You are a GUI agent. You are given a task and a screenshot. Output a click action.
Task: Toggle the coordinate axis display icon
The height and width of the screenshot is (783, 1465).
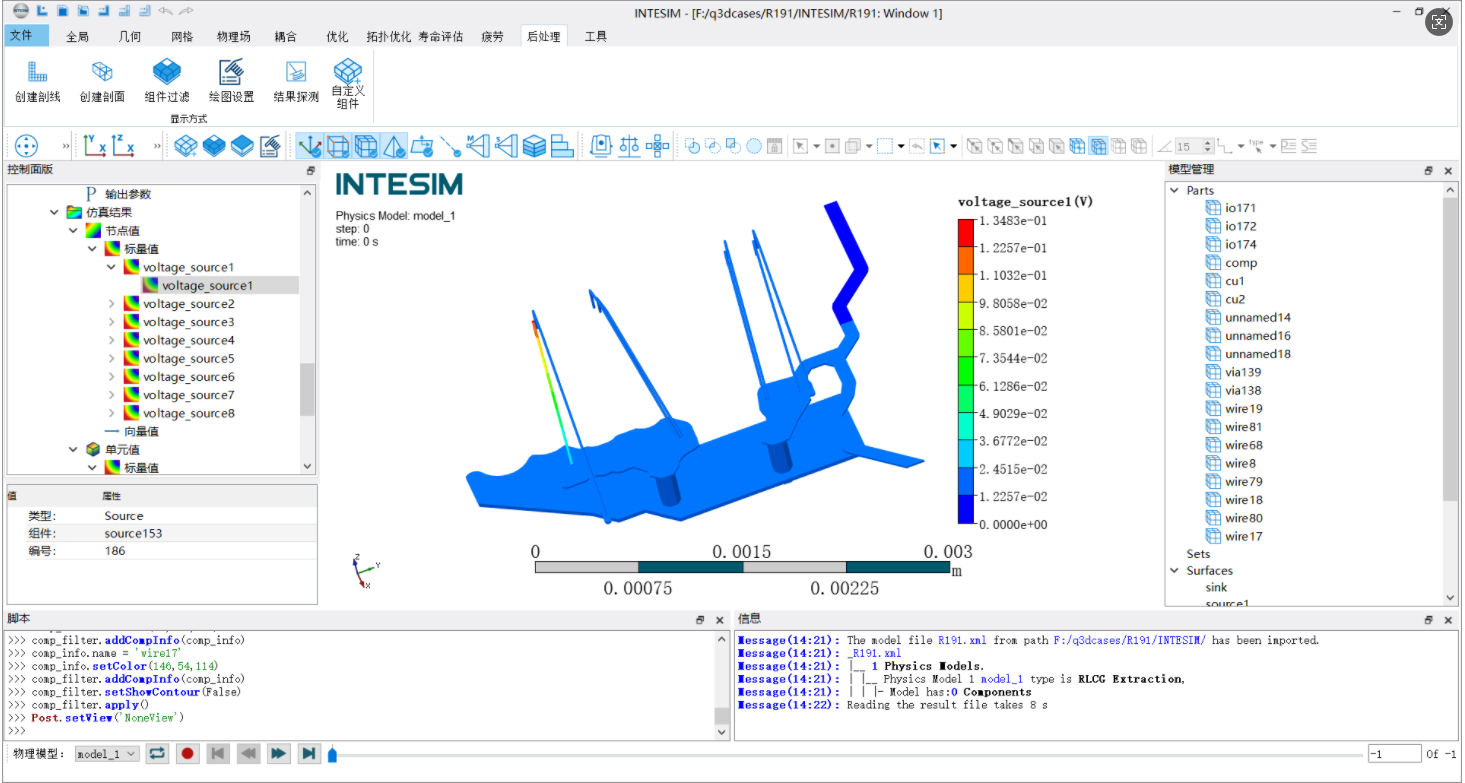coord(310,146)
